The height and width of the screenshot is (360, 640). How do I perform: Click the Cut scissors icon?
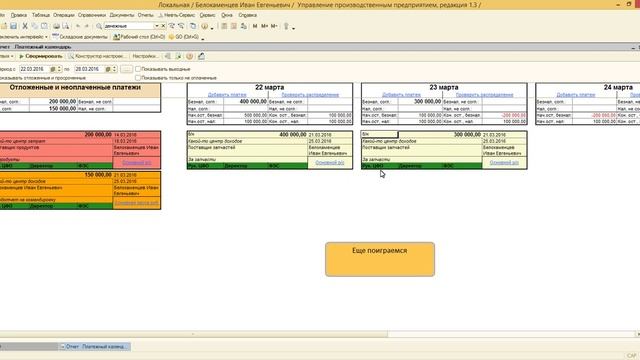coord(25,26)
